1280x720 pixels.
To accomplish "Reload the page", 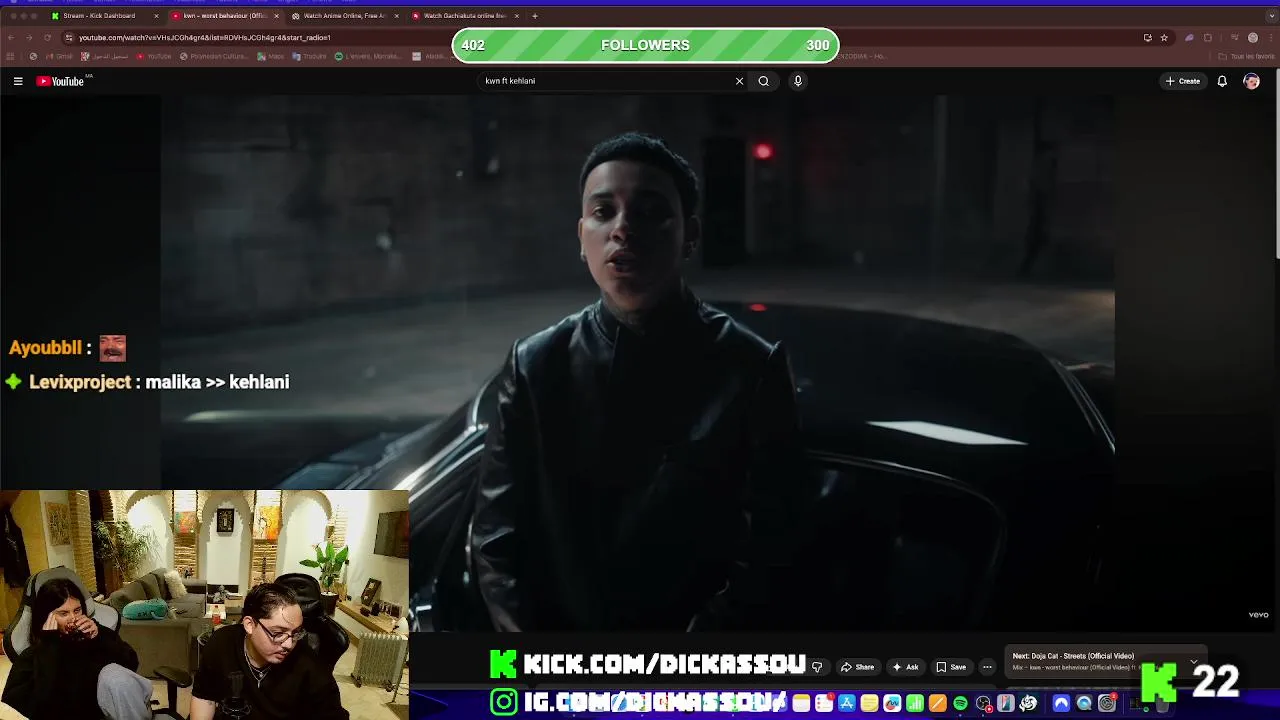I will 47,38.
